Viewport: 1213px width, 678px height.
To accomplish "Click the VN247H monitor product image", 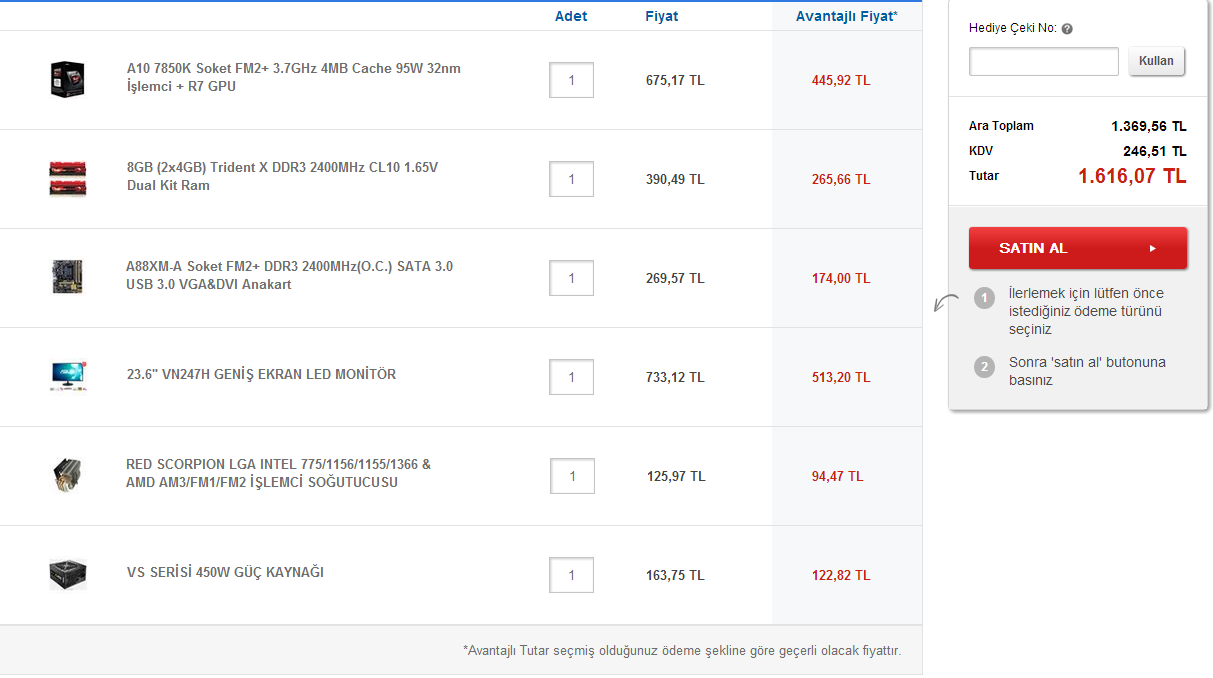I will [x=68, y=376].
